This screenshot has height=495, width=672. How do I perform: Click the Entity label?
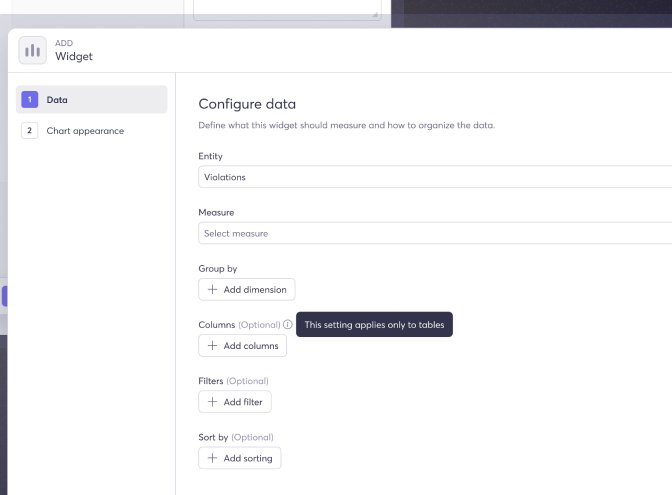coord(210,156)
